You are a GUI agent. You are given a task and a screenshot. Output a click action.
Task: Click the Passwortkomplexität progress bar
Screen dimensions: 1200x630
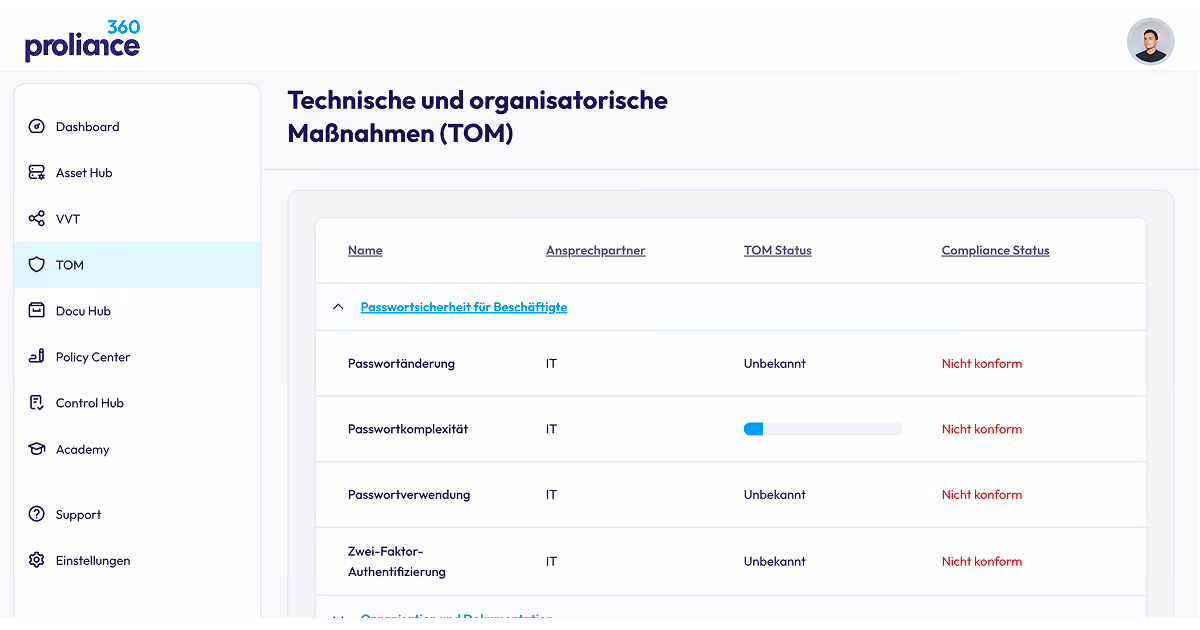click(823, 429)
